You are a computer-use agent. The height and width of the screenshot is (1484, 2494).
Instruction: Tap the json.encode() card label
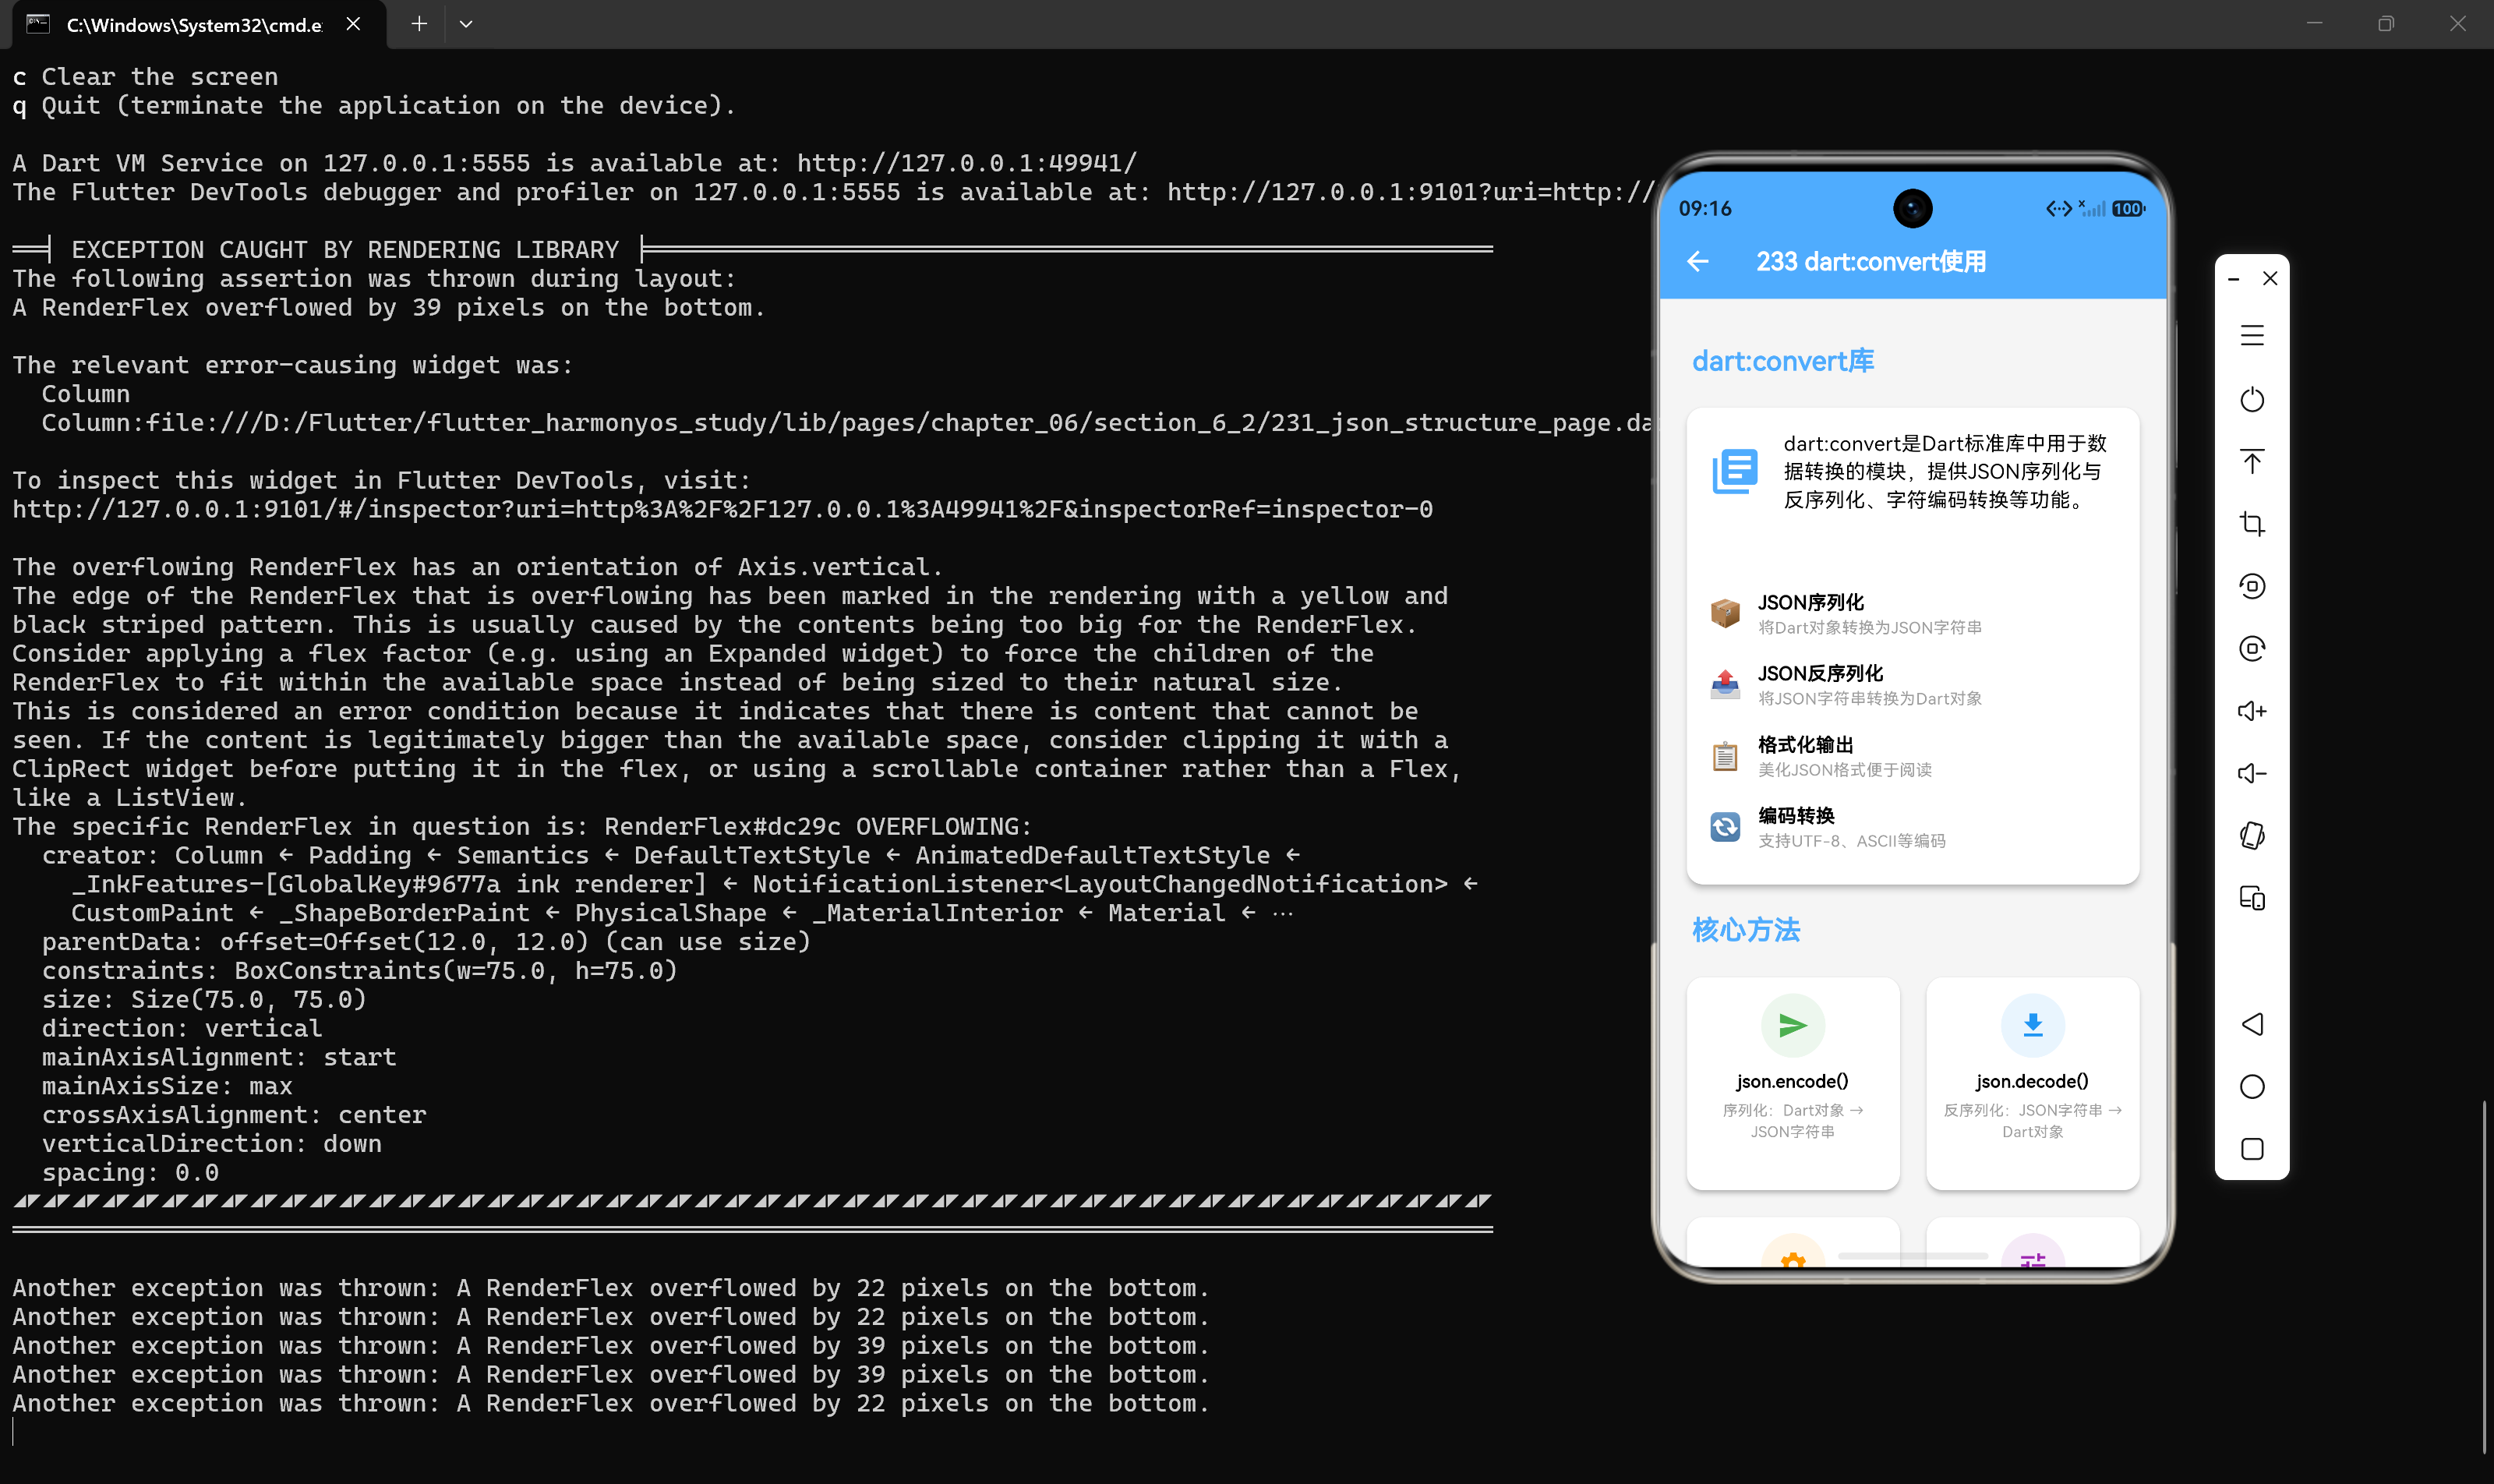(x=1792, y=1081)
